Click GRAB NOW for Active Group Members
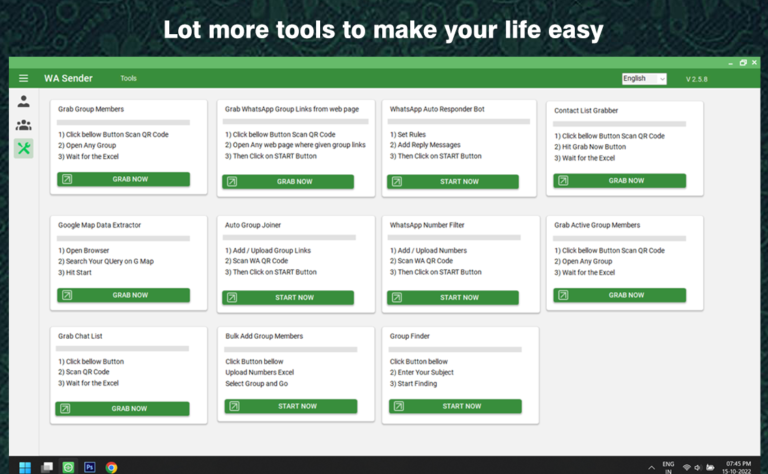The width and height of the screenshot is (768, 474). point(619,295)
